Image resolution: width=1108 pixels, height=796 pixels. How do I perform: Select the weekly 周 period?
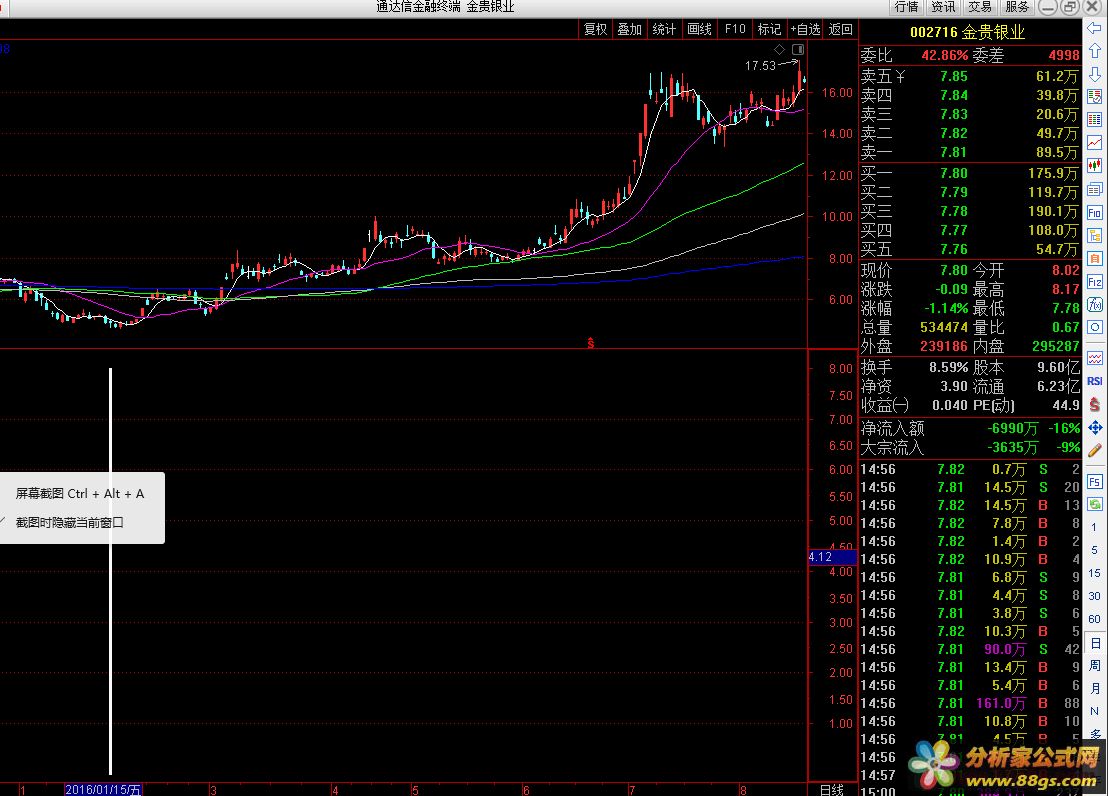pos(1095,665)
